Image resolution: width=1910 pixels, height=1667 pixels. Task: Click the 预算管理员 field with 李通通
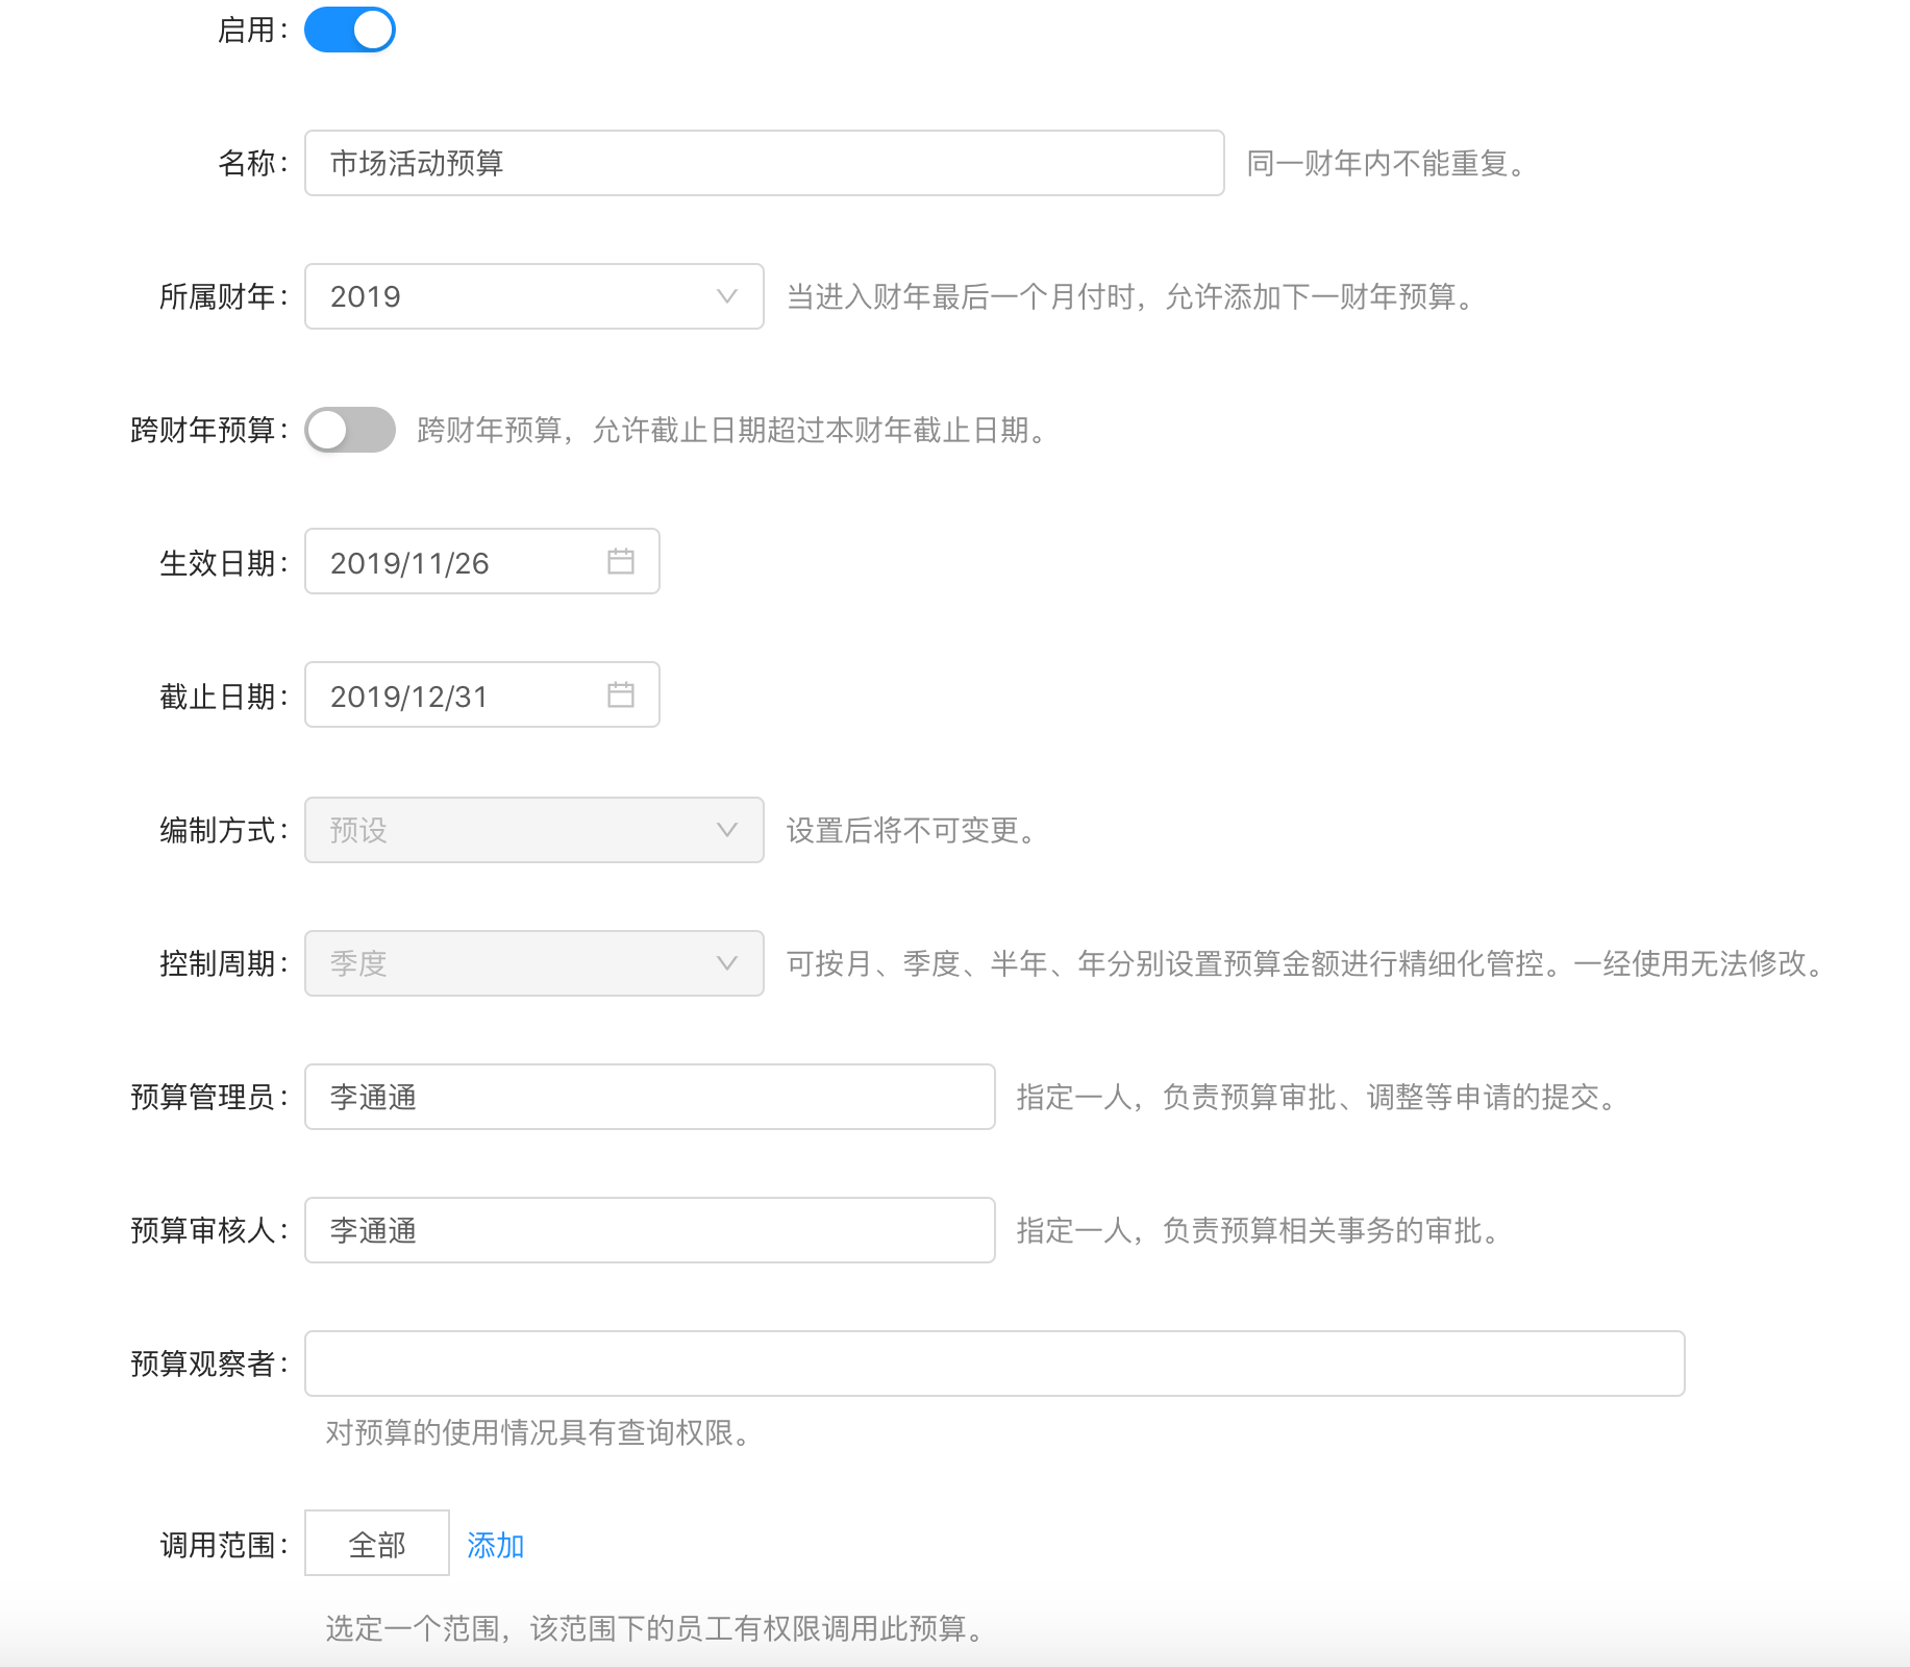(x=649, y=1097)
